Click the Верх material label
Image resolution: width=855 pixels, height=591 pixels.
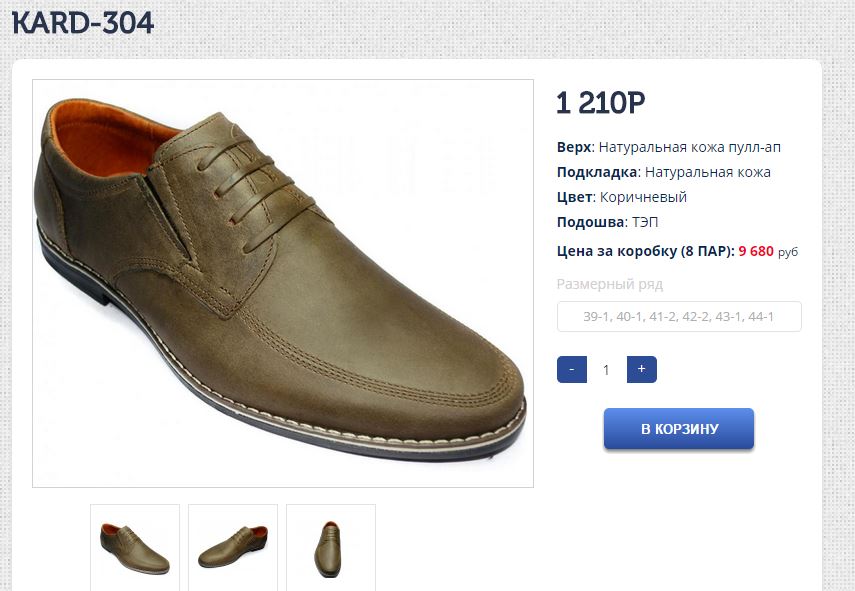tap(574, 147)
